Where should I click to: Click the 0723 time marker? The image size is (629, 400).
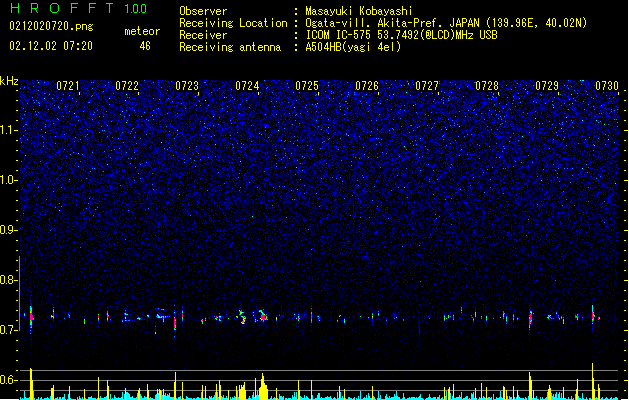click(x=187, y=86)
